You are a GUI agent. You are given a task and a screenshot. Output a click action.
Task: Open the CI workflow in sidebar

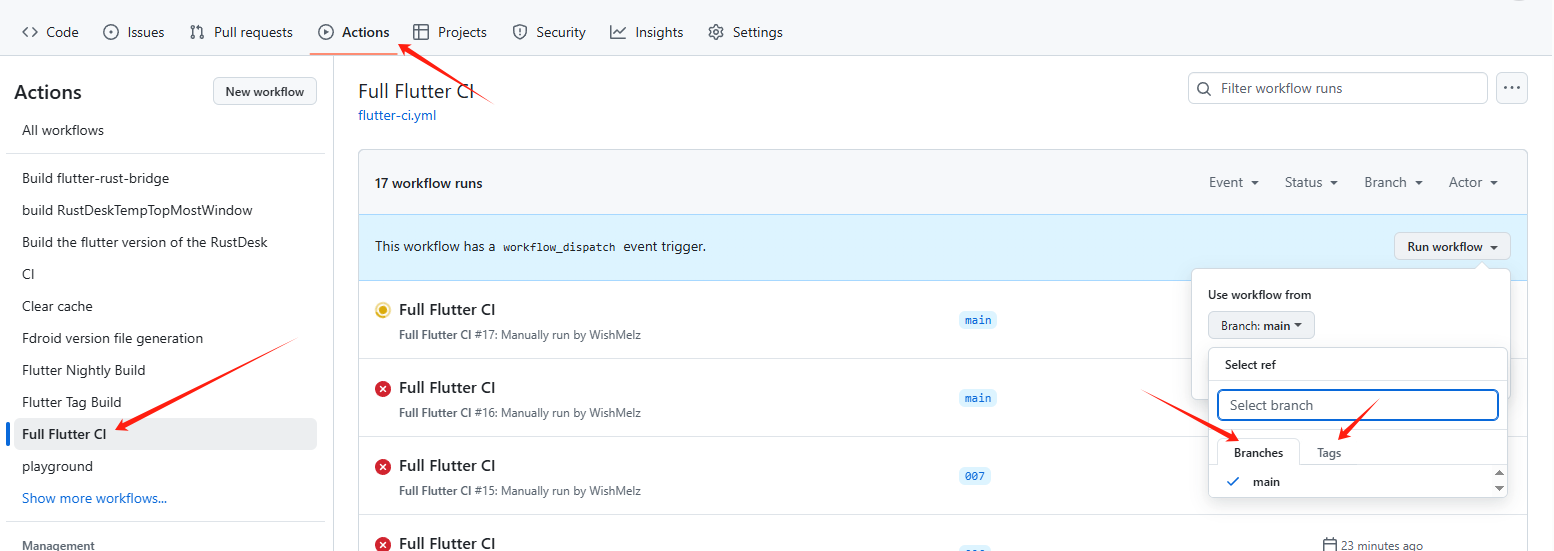(28, 274)
